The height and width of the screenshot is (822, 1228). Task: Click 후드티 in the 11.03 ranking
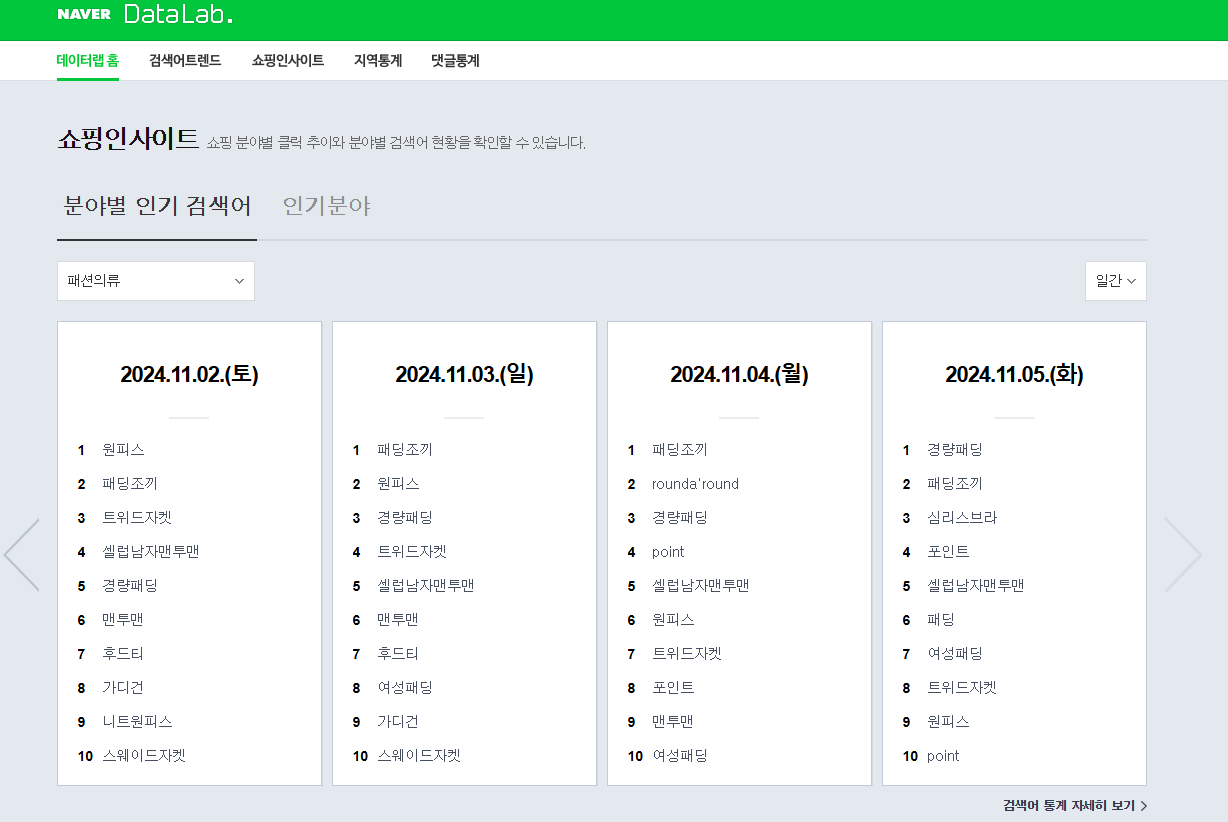click(x=398, y=654)
